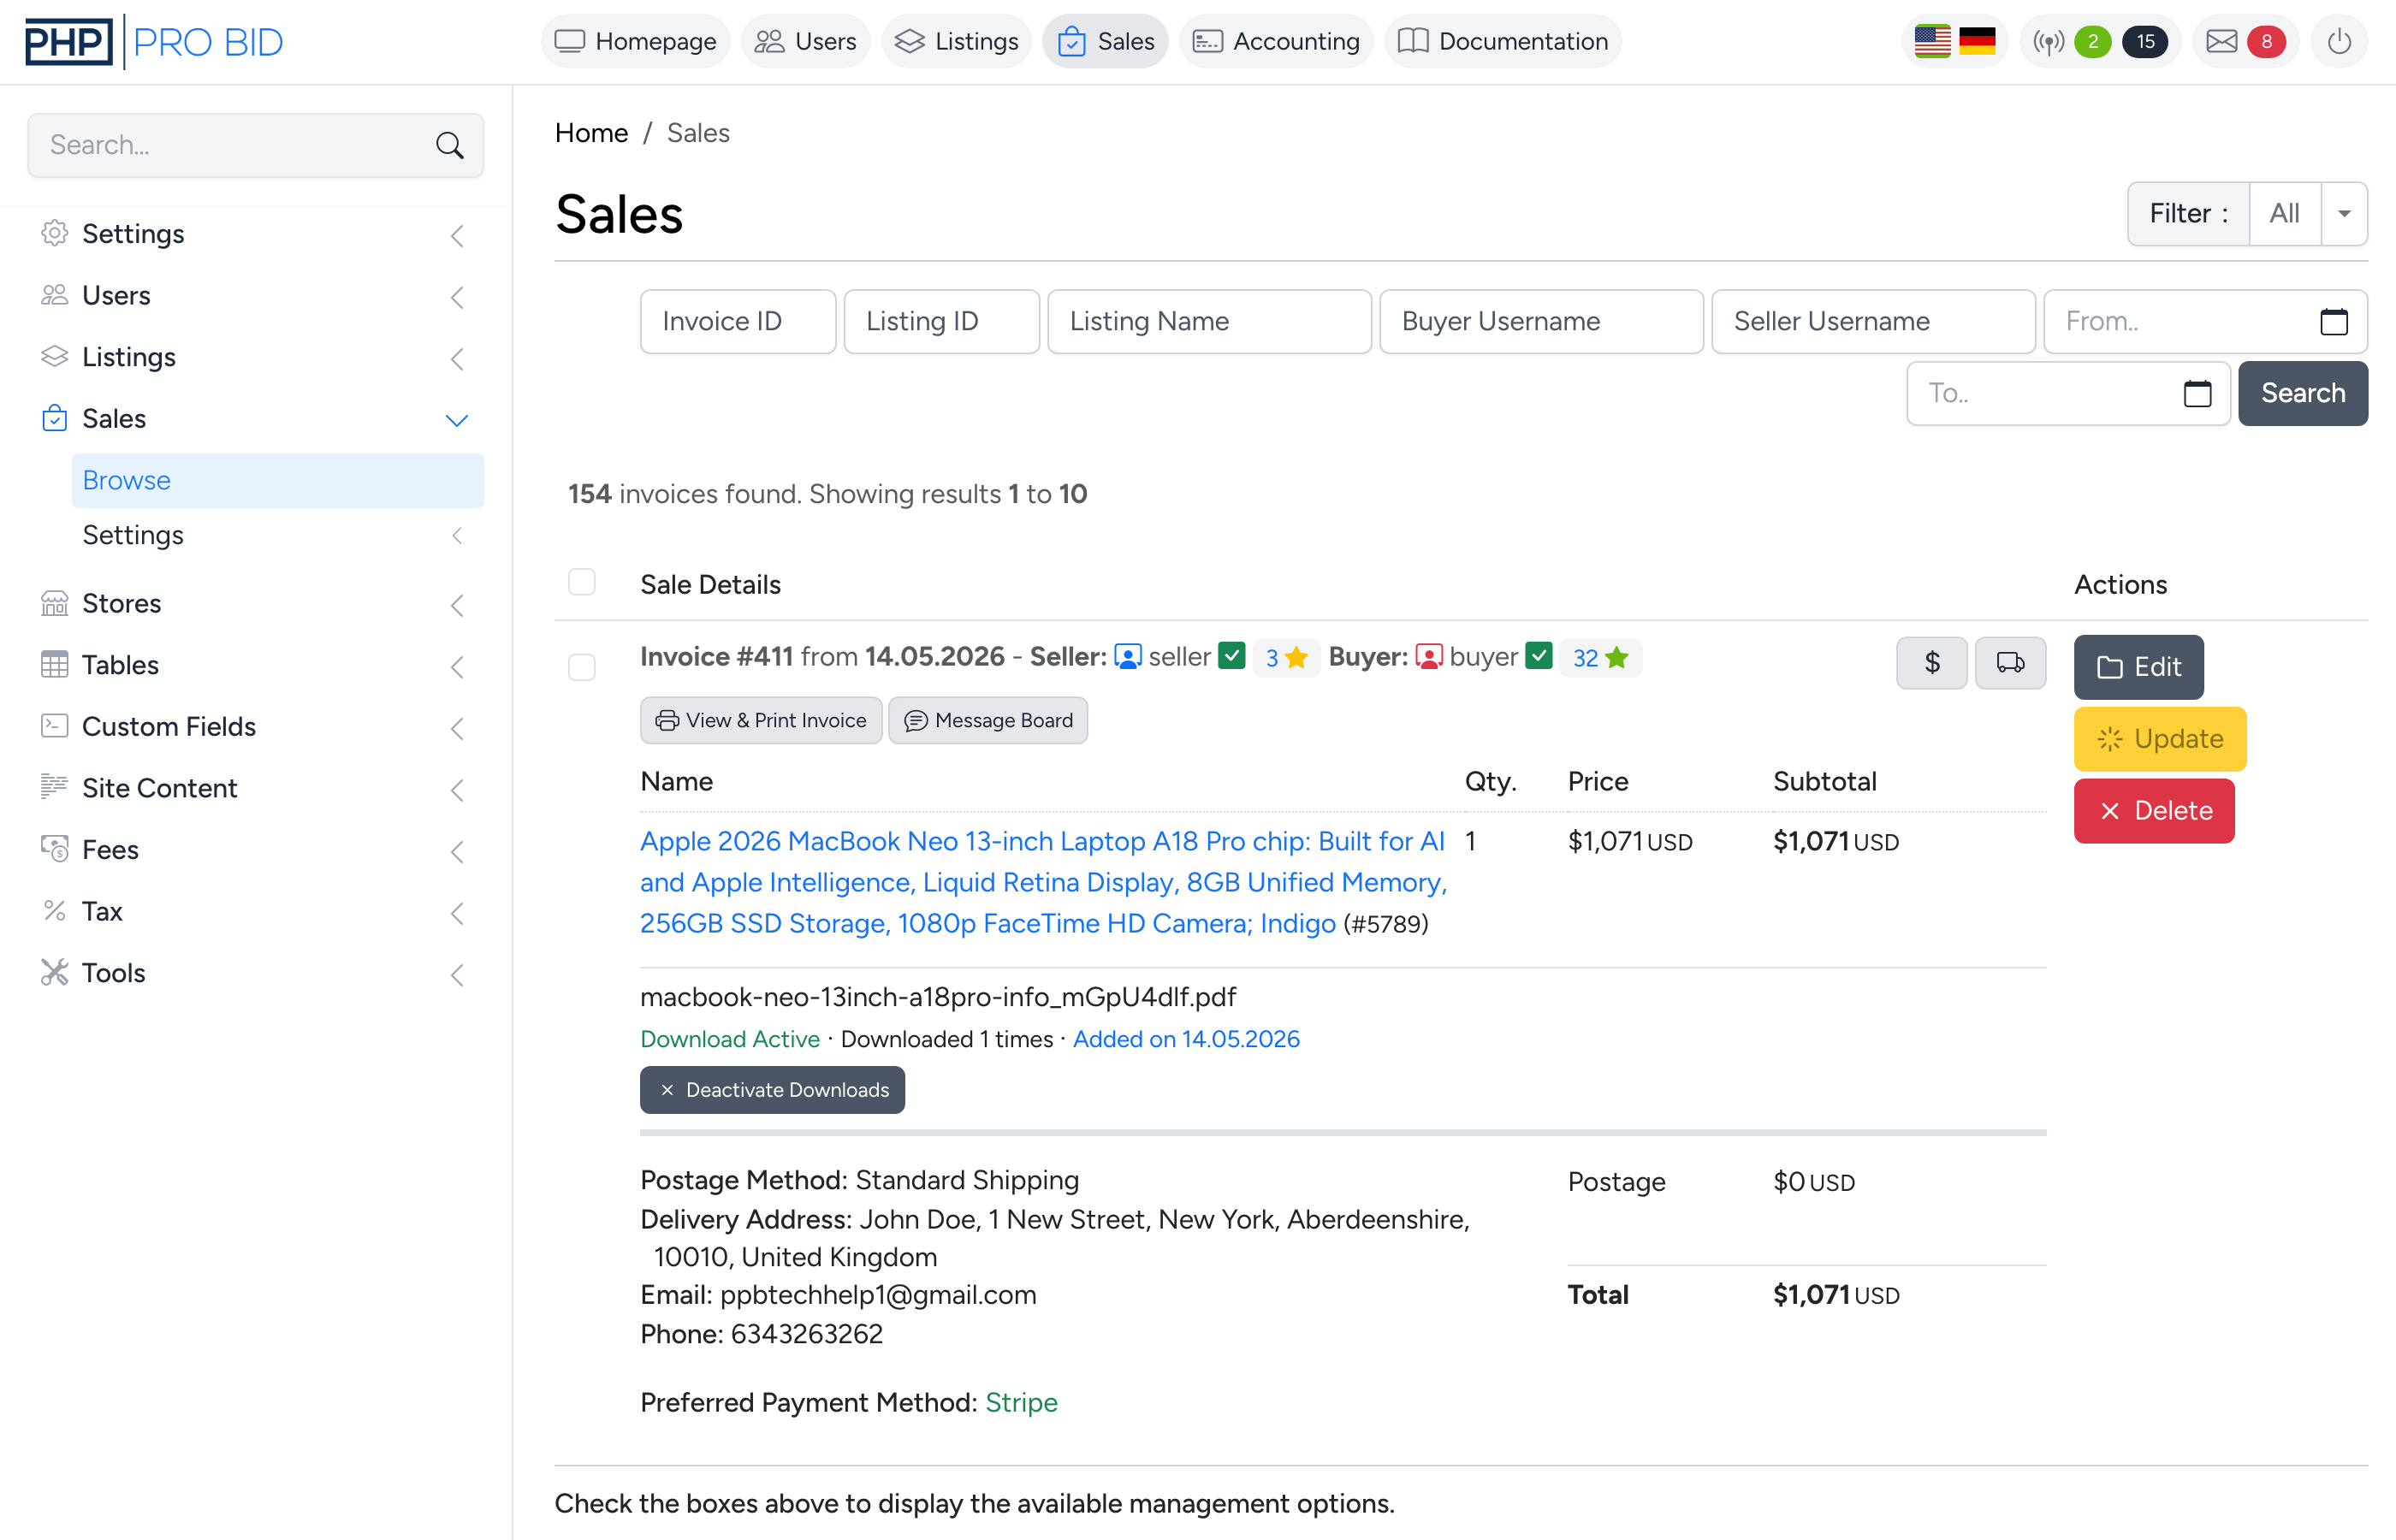Open seller's 3-star rating badge
Screen dimensions: 2396x1540
(x=1286, y=658)
